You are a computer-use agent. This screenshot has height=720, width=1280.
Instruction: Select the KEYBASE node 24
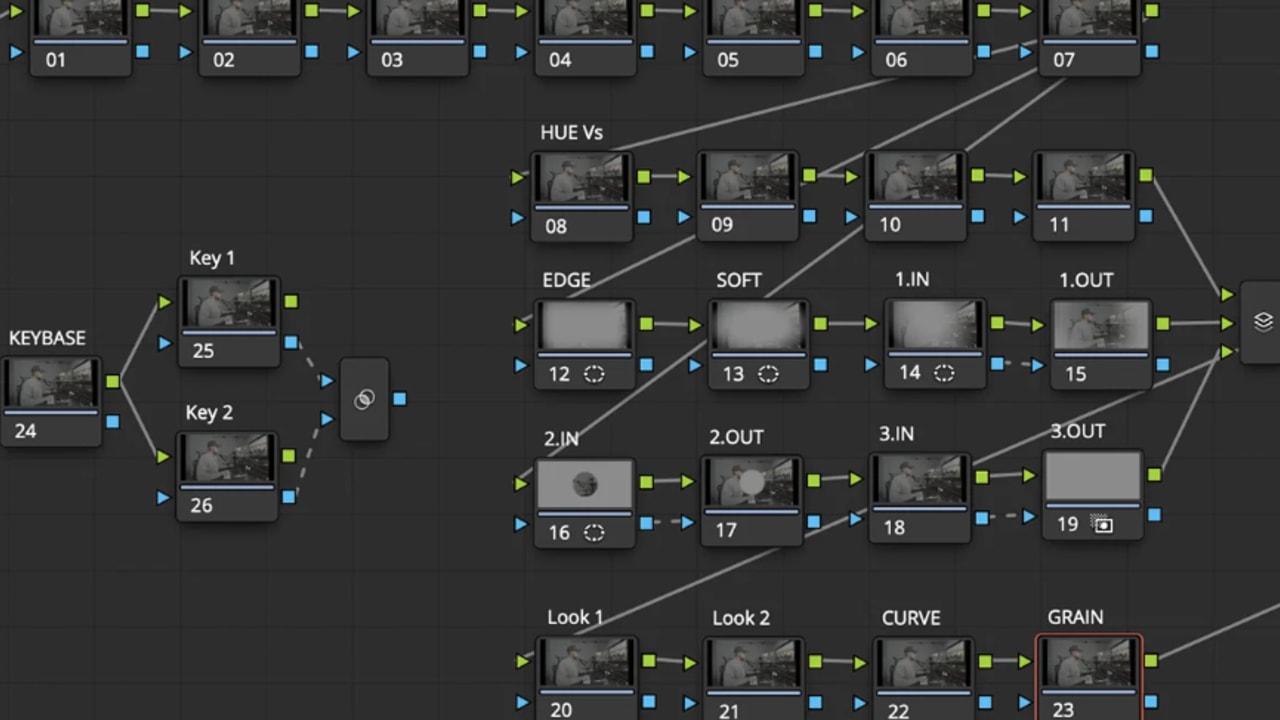point(51,401)
